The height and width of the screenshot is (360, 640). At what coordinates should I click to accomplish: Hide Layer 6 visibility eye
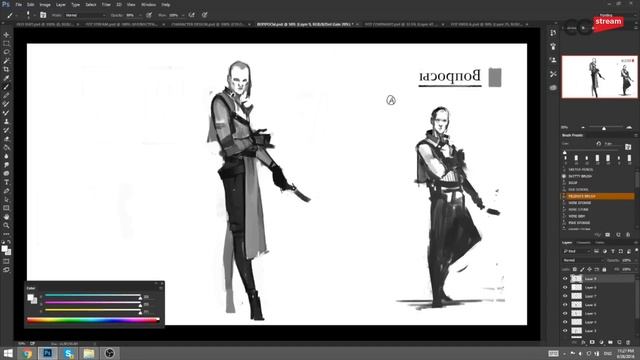coord(565,305)
